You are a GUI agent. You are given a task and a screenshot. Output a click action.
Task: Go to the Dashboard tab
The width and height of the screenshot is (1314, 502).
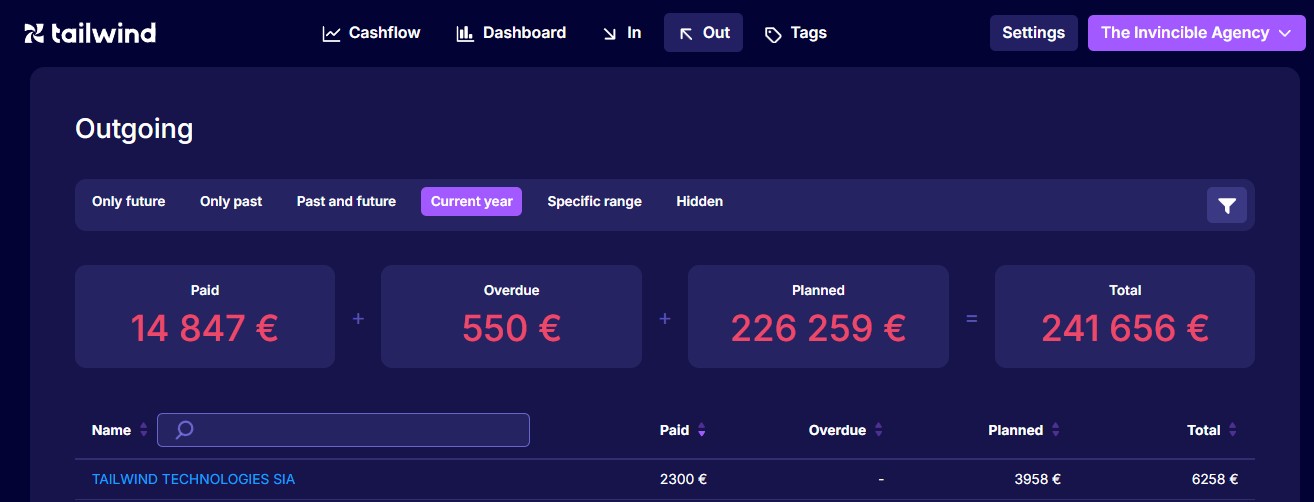coord(511,33)
